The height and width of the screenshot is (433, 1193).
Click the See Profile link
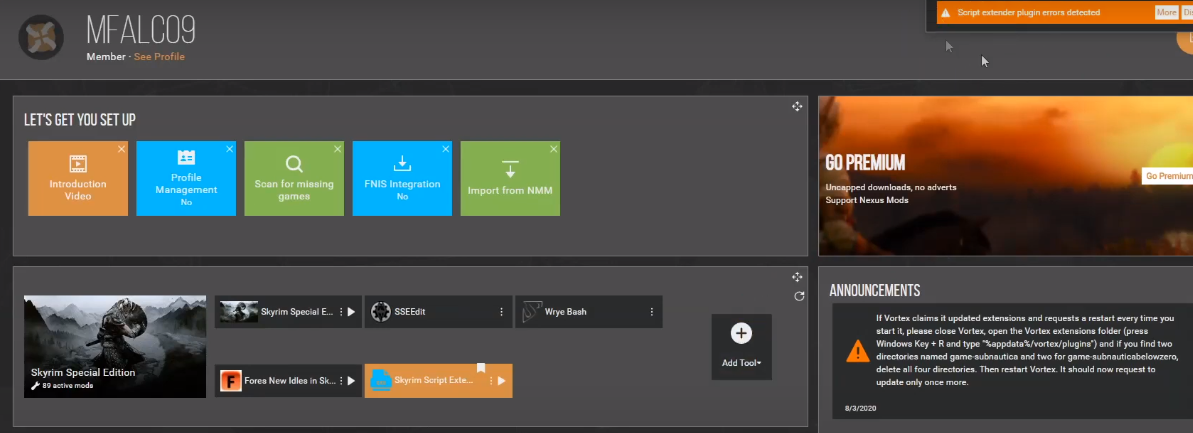click(159, 57)
